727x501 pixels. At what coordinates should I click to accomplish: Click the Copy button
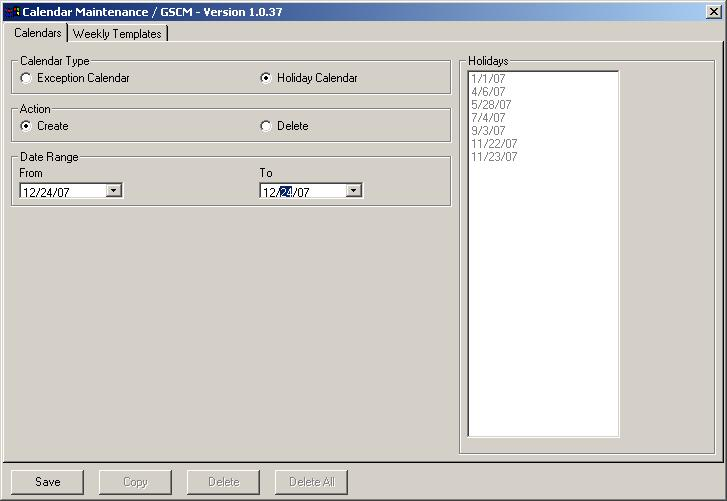tap(135, 482)
